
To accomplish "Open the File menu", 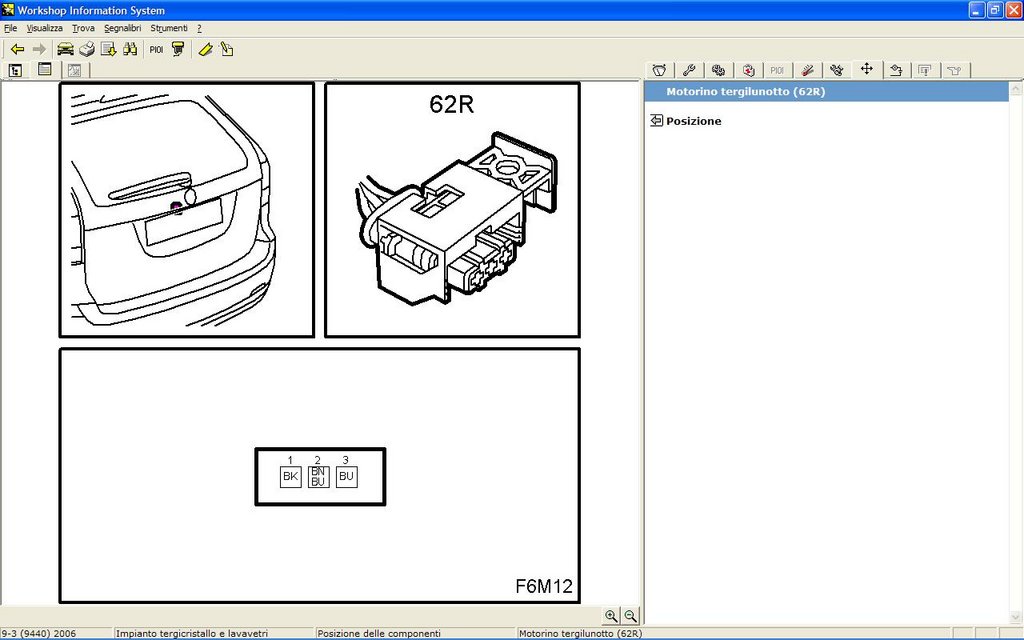I will [x=10, y=28].
